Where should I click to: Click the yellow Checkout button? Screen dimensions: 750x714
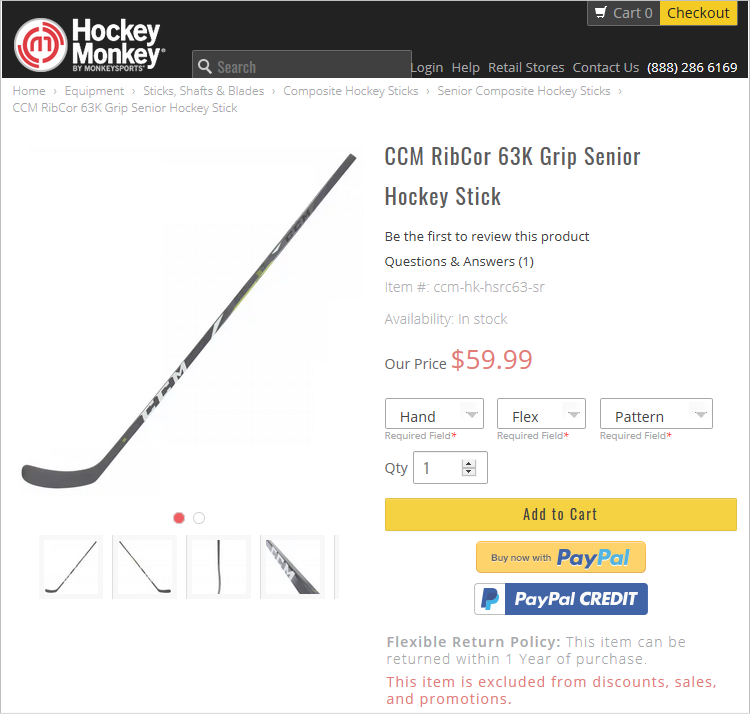point(698,13)
